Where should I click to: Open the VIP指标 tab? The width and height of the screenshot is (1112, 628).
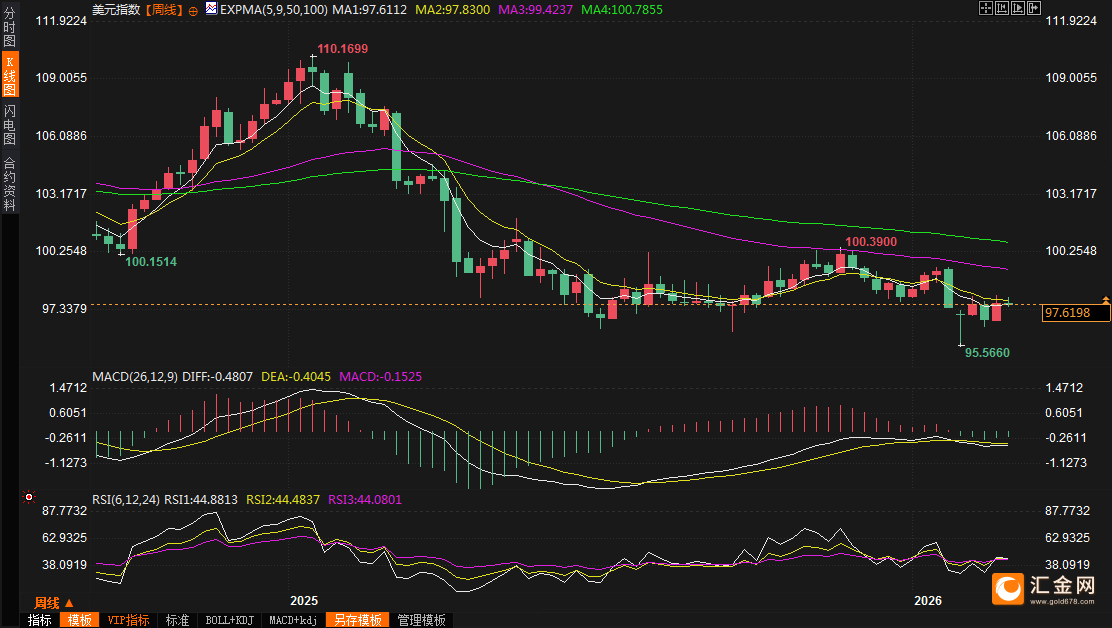click(128, 620)
